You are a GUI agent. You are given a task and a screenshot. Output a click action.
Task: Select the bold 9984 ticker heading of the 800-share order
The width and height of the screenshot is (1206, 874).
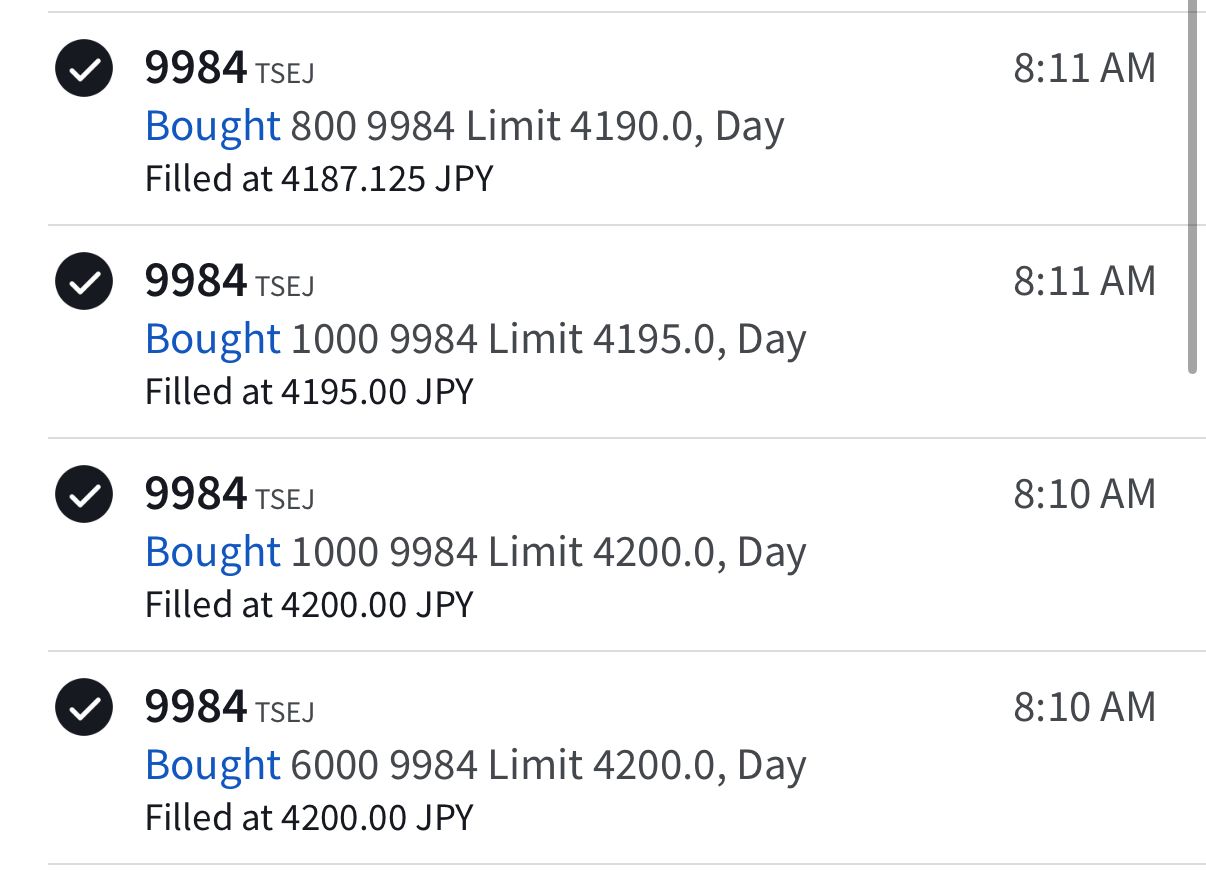pos(195,68)
